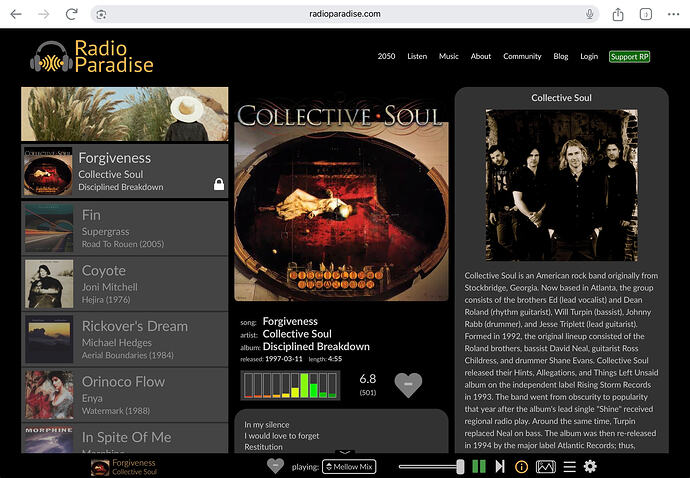
Task: Toggle favorite heart next to 6.8 rating
Action: [x=408, y=385]
